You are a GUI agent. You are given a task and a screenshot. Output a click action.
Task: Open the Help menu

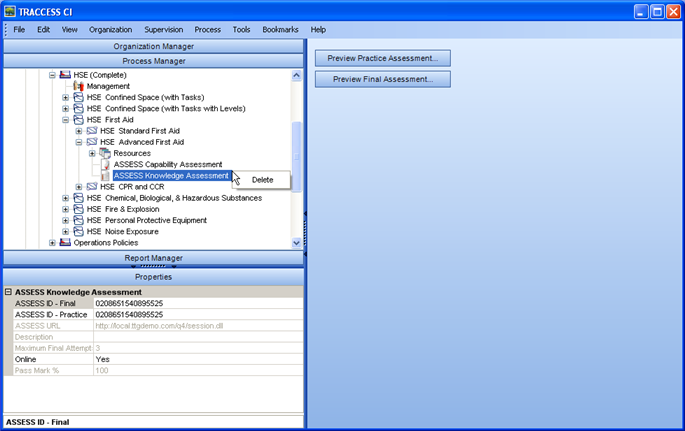(x=318, y=30)
